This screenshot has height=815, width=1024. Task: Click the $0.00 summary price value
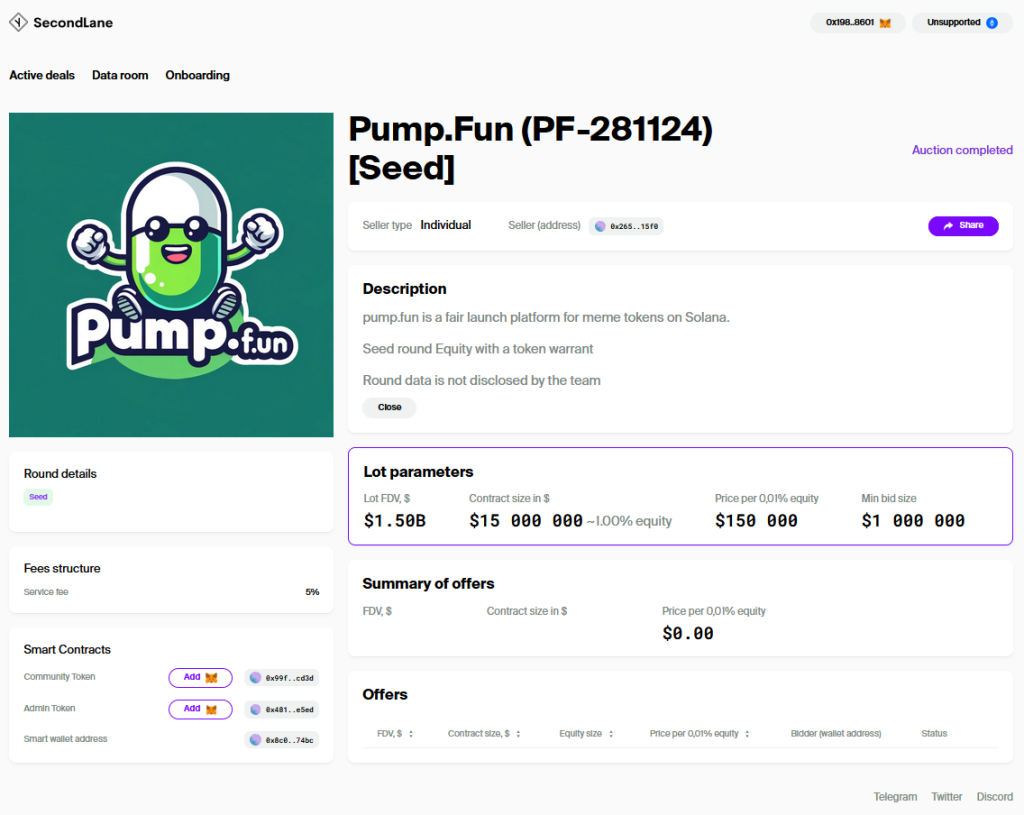click(x=688, y=633)
